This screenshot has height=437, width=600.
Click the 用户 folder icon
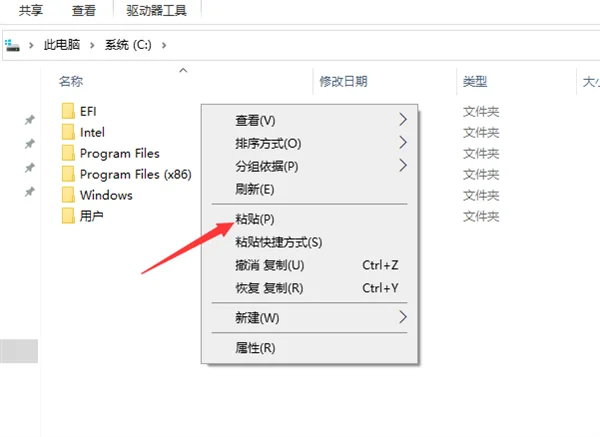(x=68, y=216)
